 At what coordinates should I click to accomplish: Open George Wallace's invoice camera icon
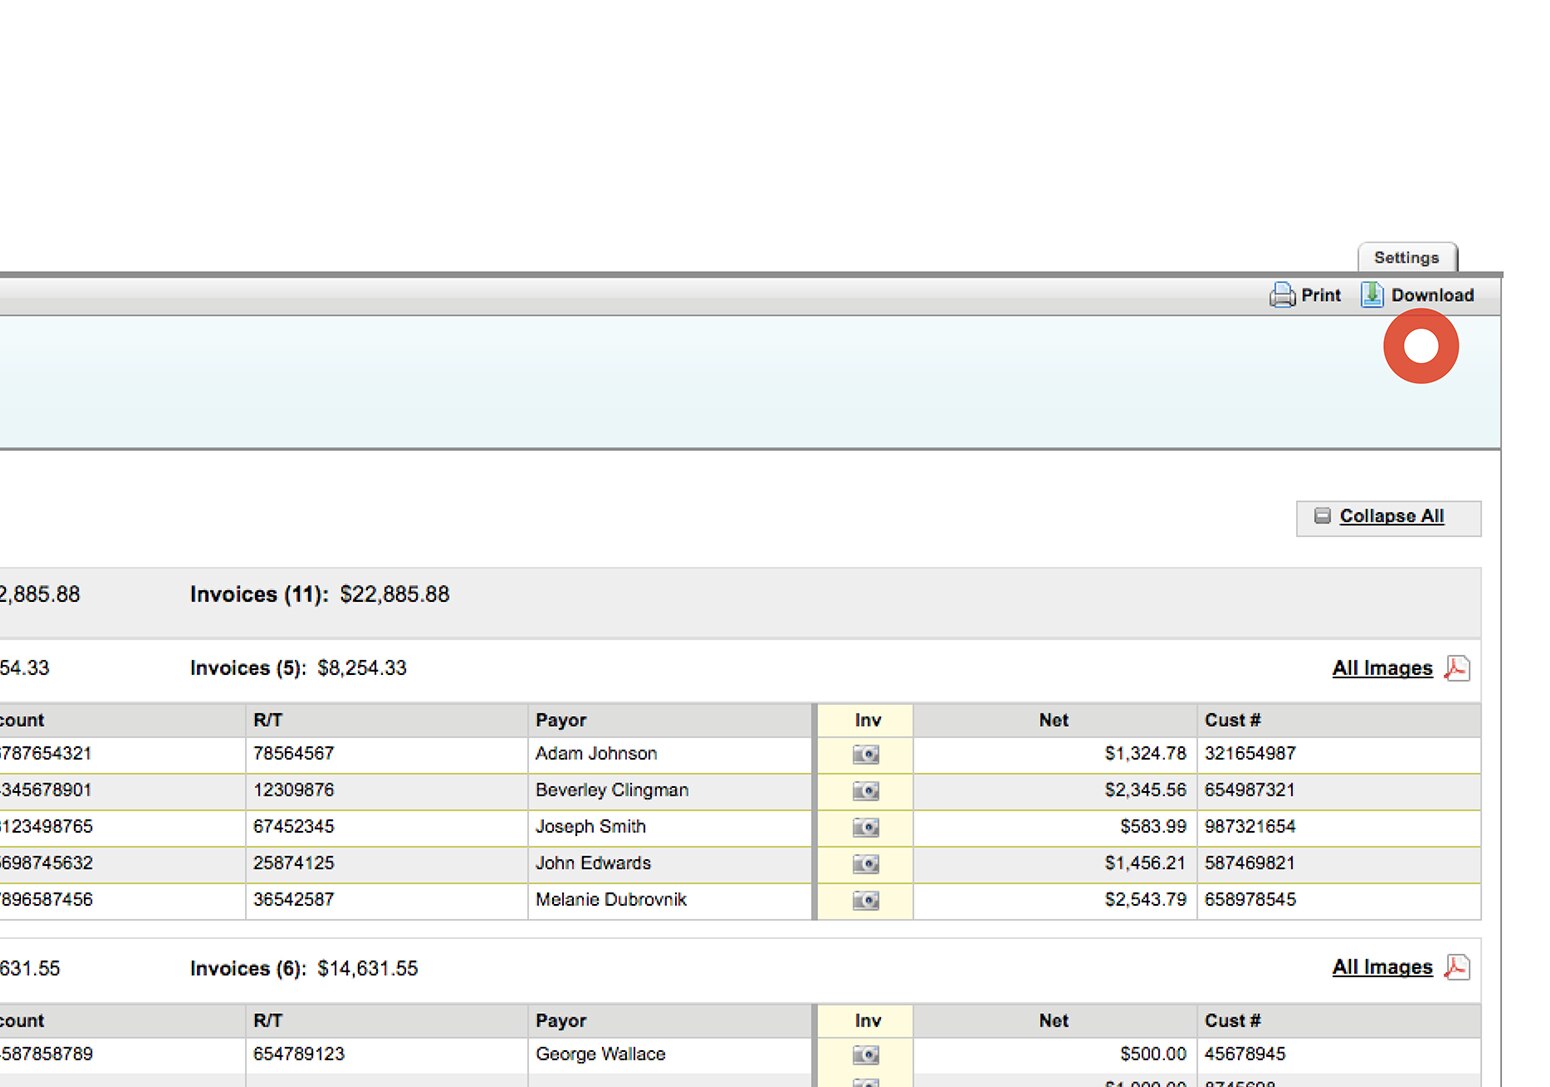click(x=865, y=1054)
